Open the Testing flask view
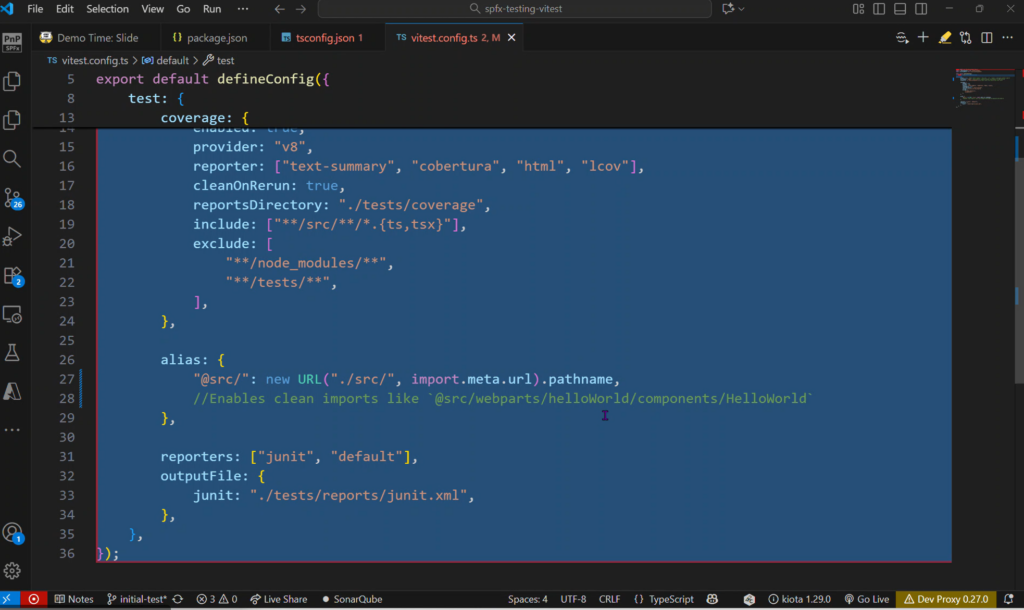The height and width of the screenshot is (610, 1024). tap(12, 353)
